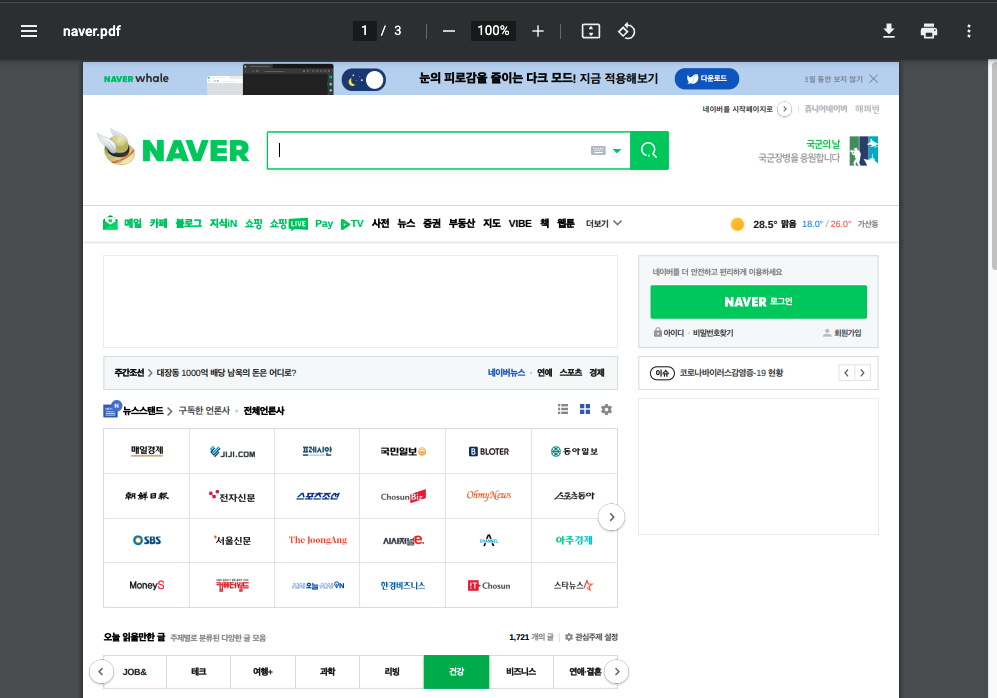Open the 카페 menu item
The width and height of the screenshot is (997, 698).
click(158, 223)
